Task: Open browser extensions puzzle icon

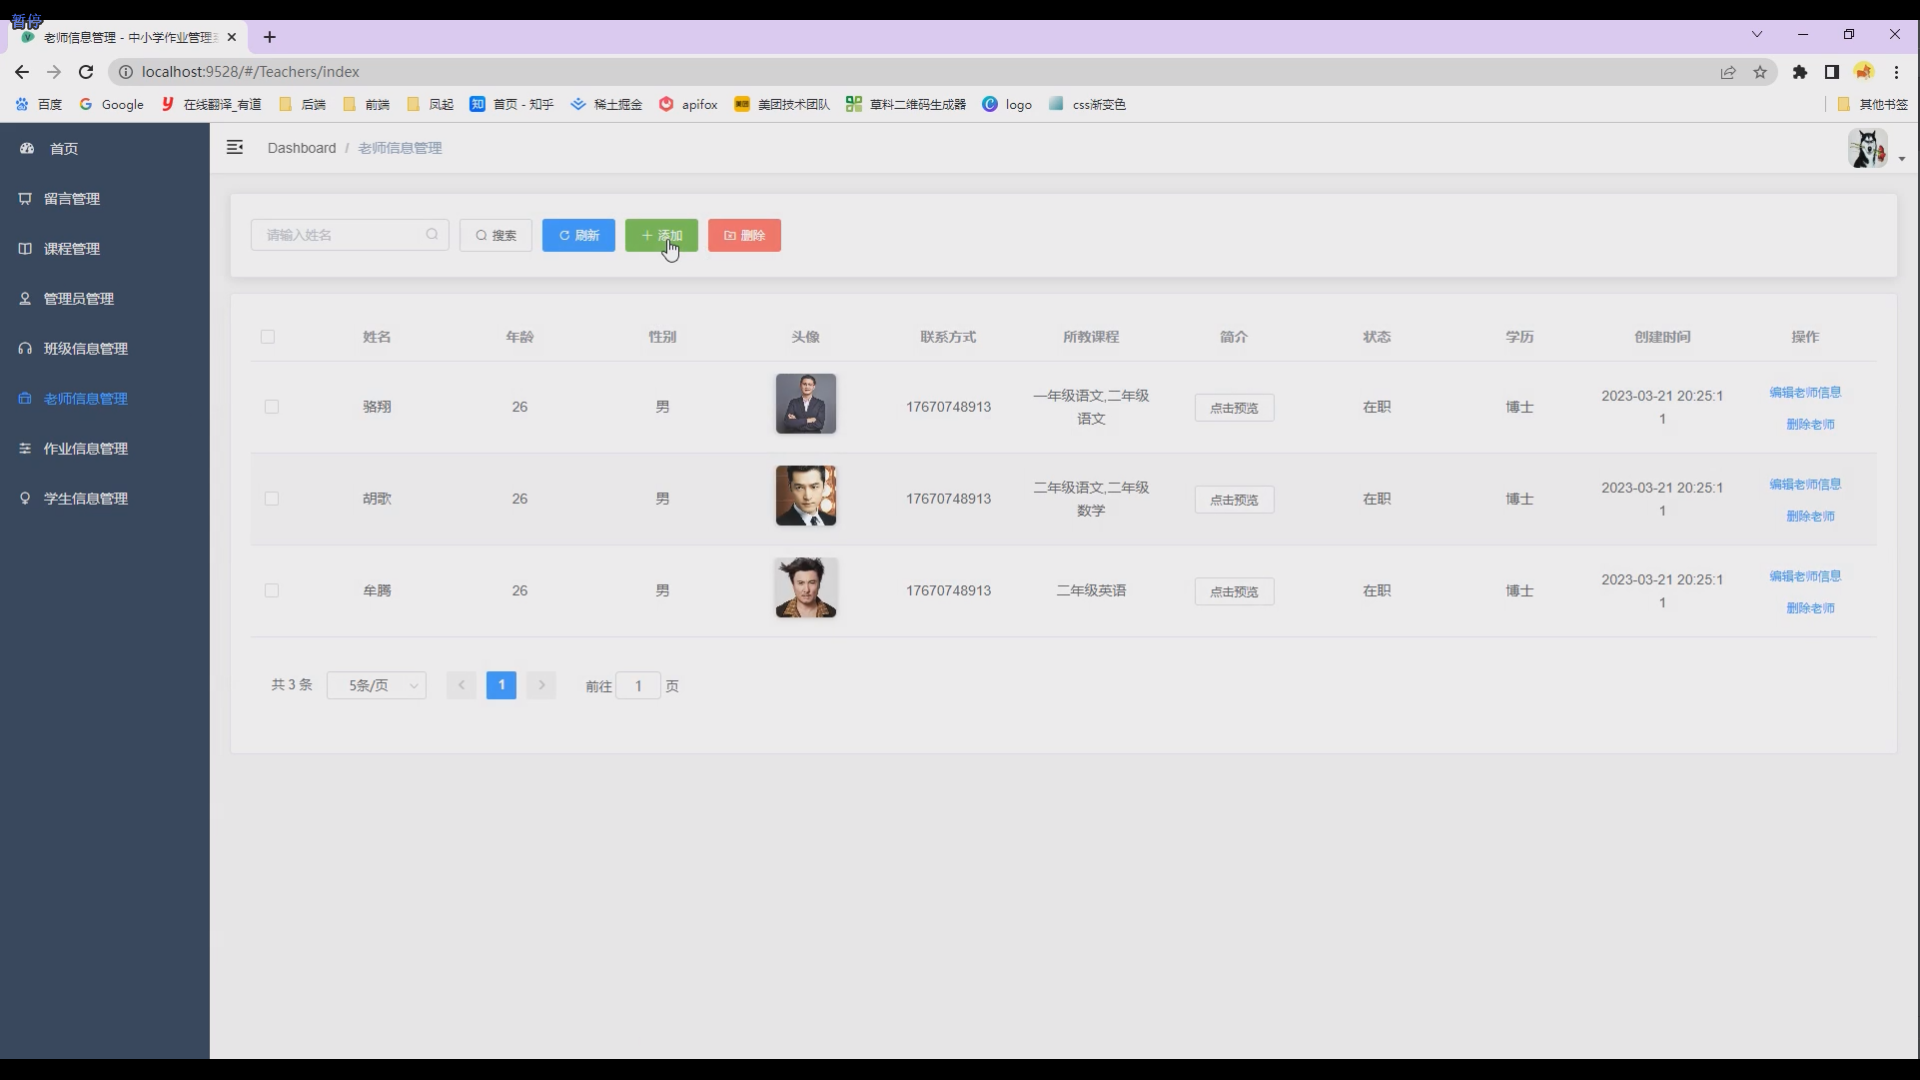Action: tap(1800, 72)
